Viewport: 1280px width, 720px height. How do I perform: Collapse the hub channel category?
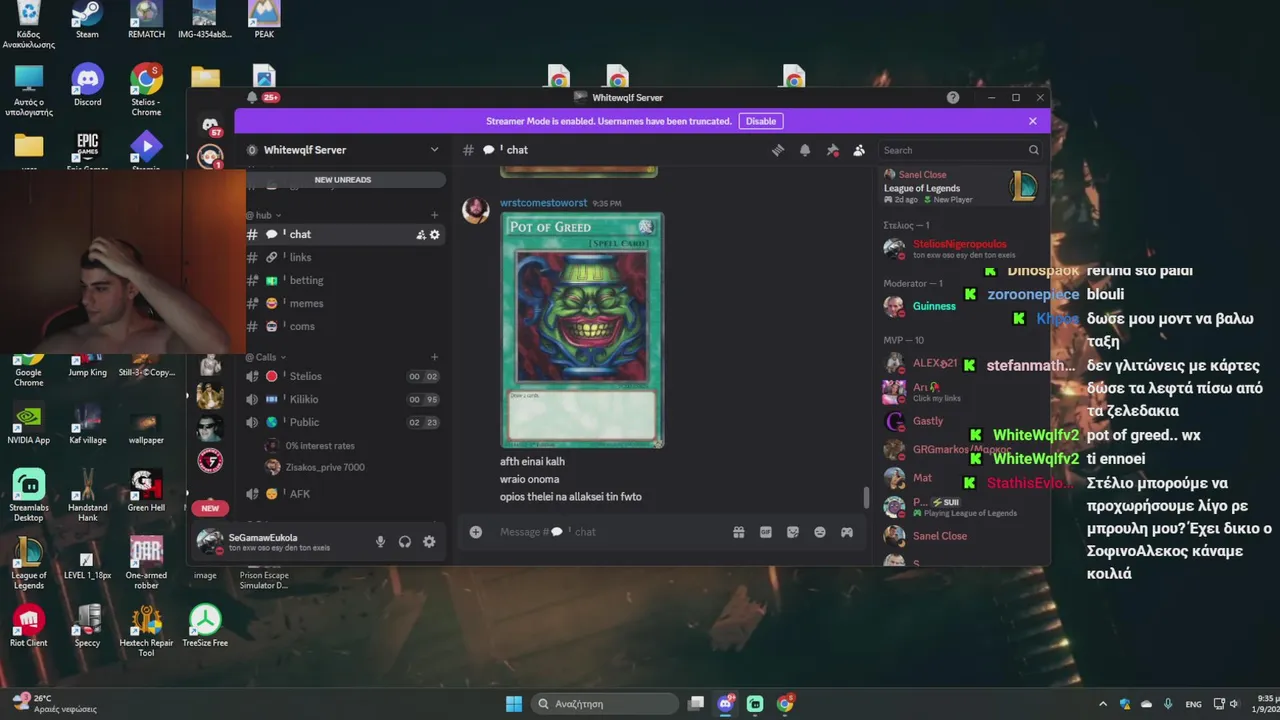point(264,215)
